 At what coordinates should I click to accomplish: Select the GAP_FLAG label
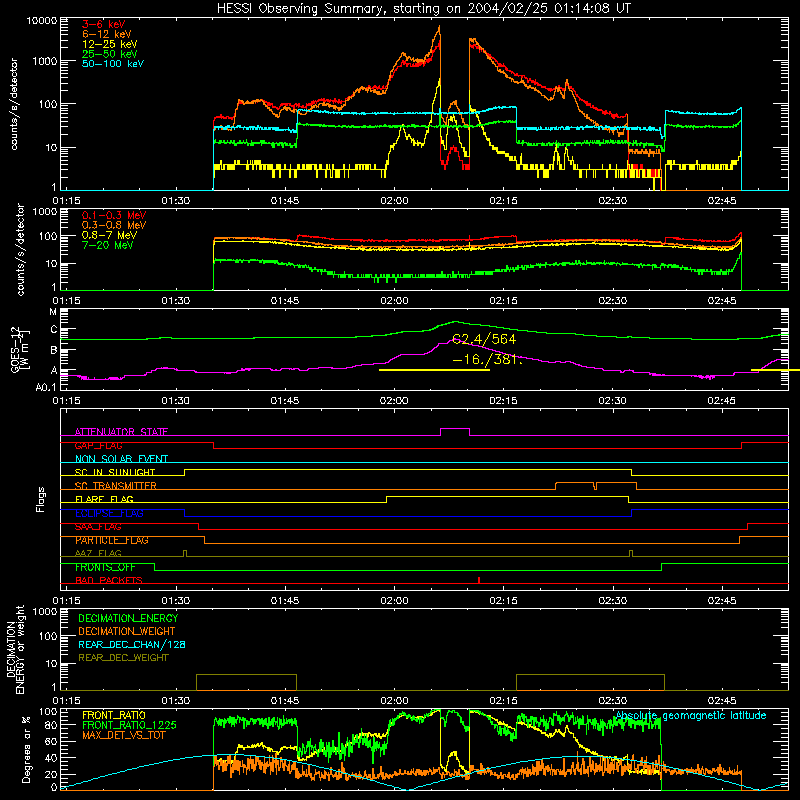click(98, 445)
